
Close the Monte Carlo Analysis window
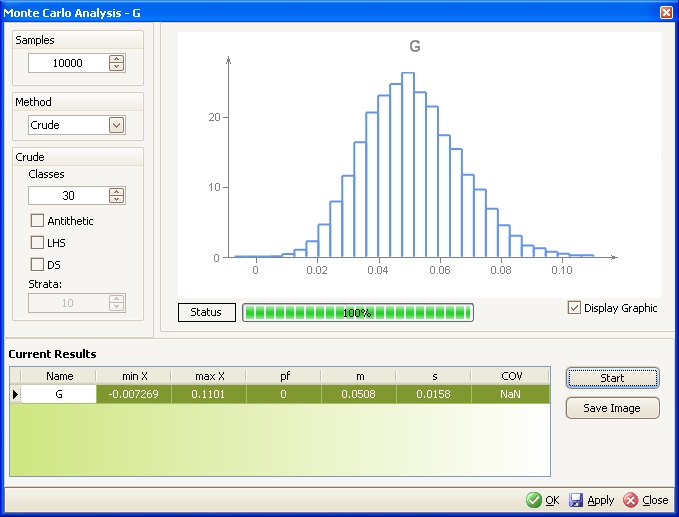point(666,12)
